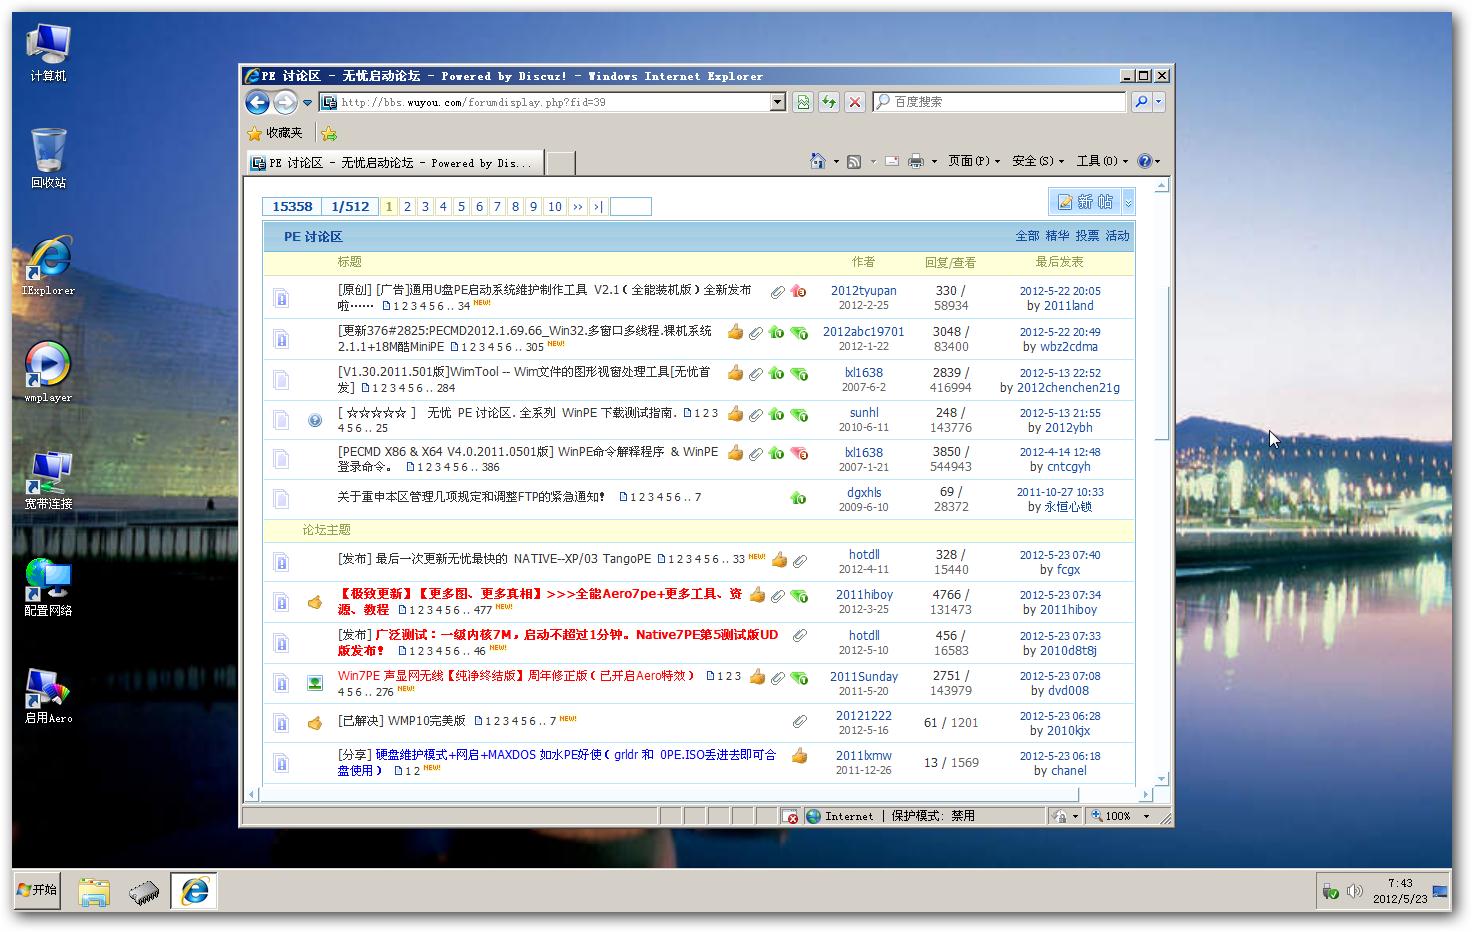Click the search magnifier button
Screen dimensions: 1472x932
1141,102
